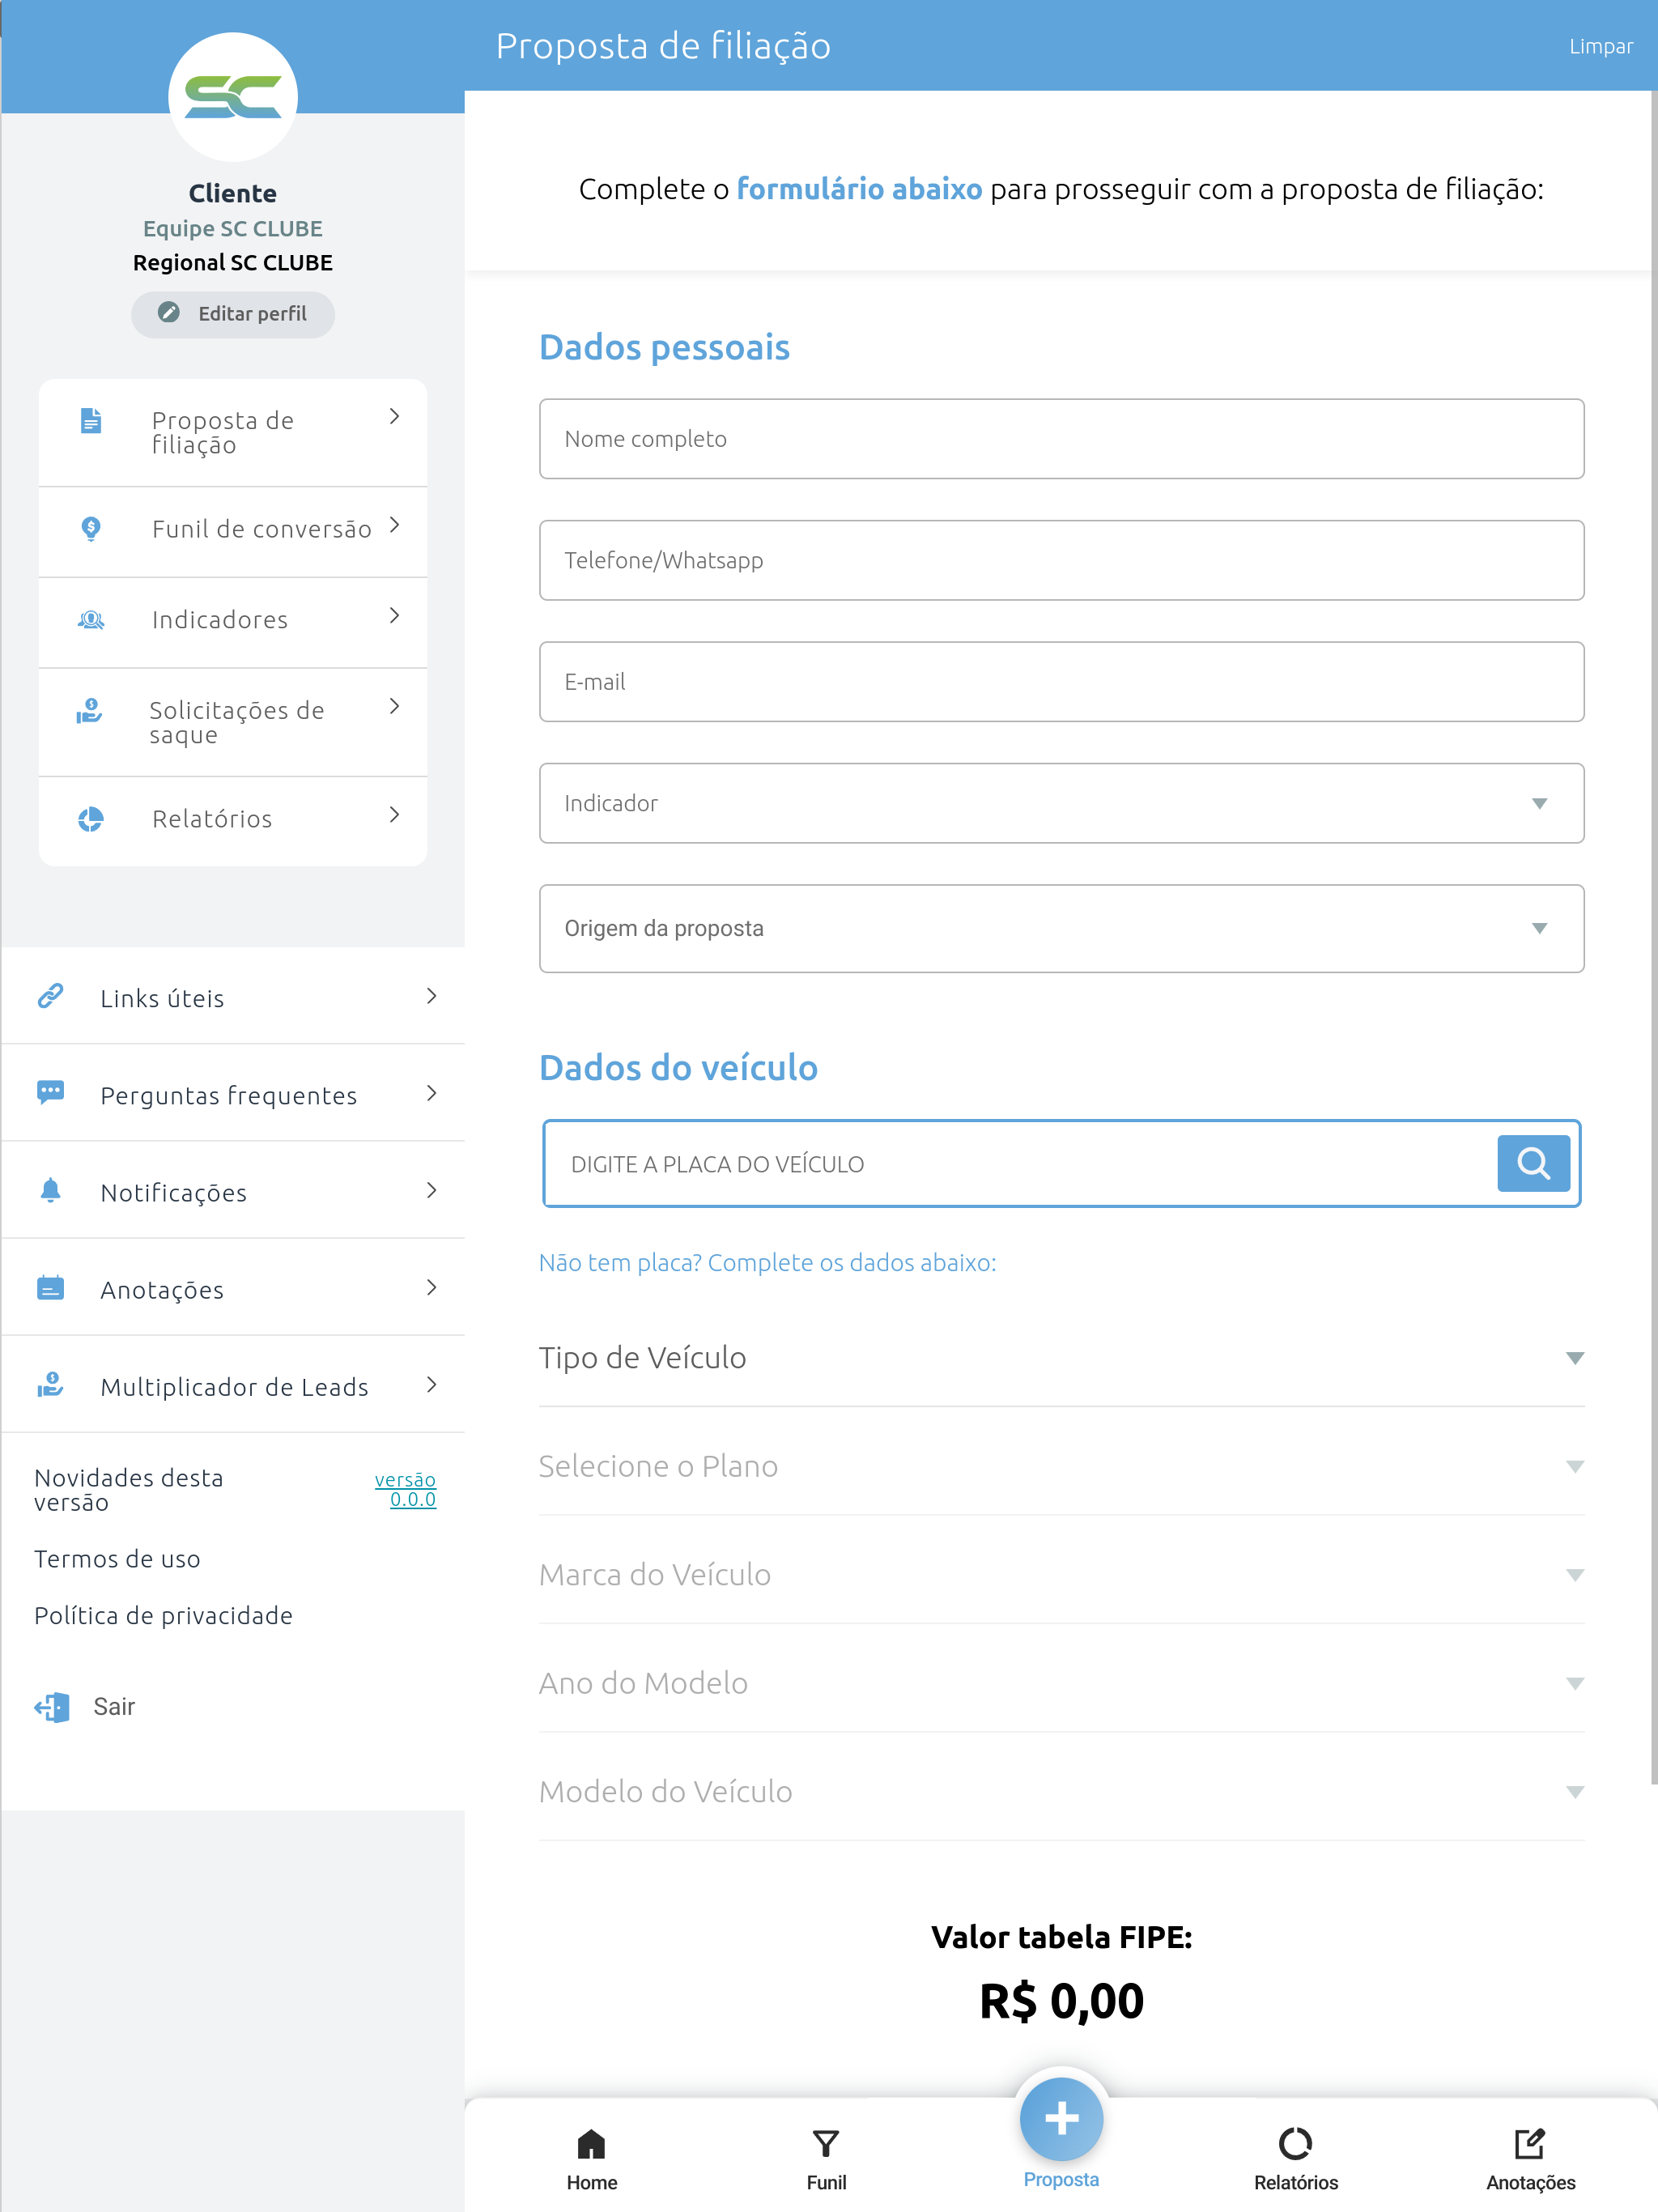
Task: Open the Indicador dropdown
Action: [x=1061, y=803]
